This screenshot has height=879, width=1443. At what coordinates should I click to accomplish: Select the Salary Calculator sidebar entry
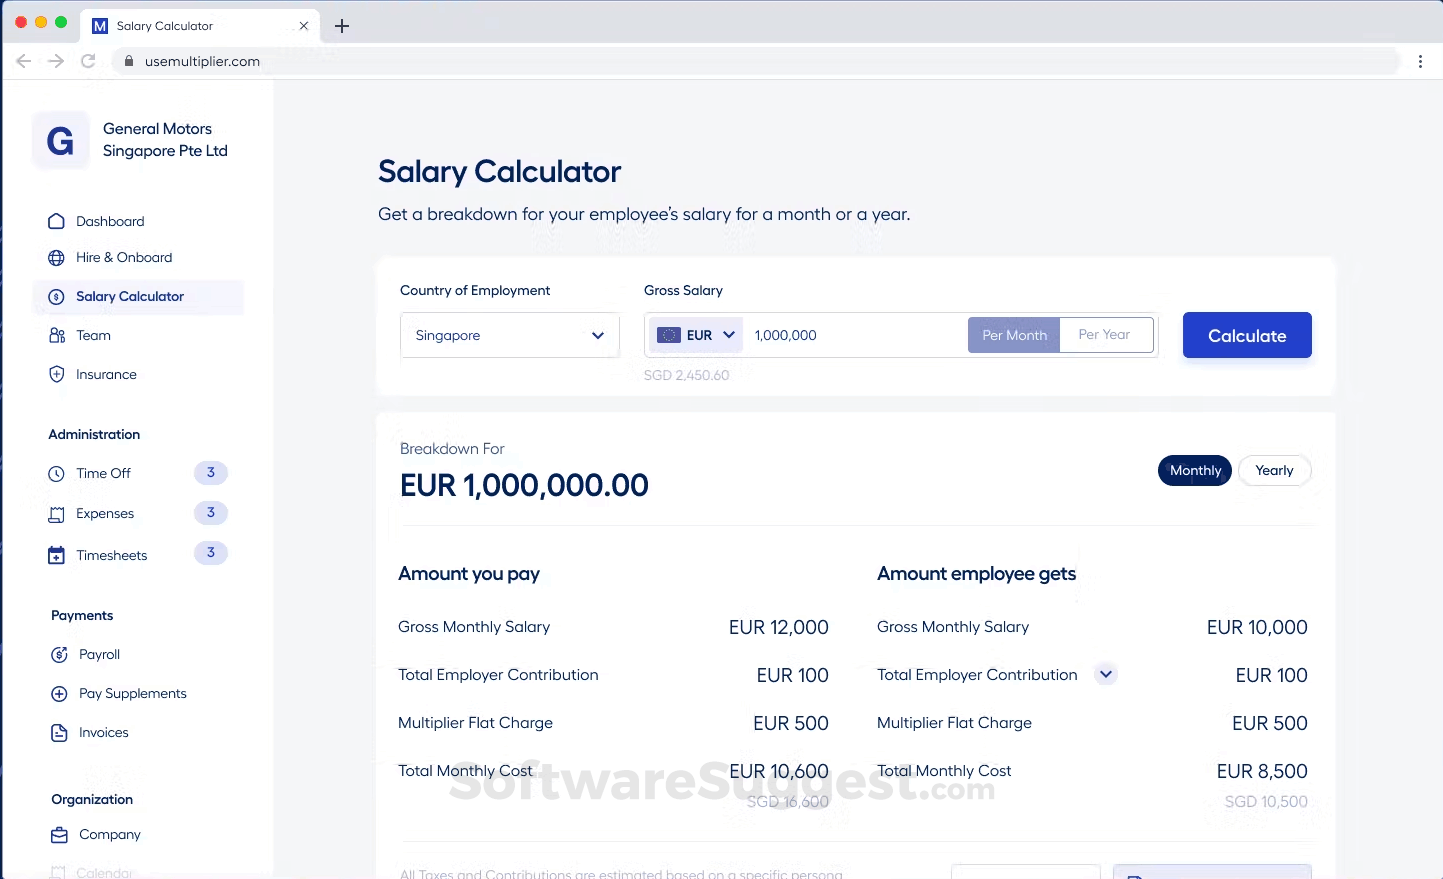pyautogui.click(x=129, y=296)
